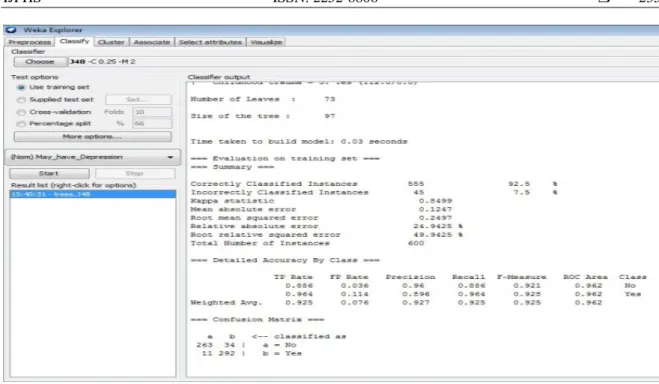Go to the Associate tab
The width and height of the screenshot is (659, 384).
coord(152,42)
